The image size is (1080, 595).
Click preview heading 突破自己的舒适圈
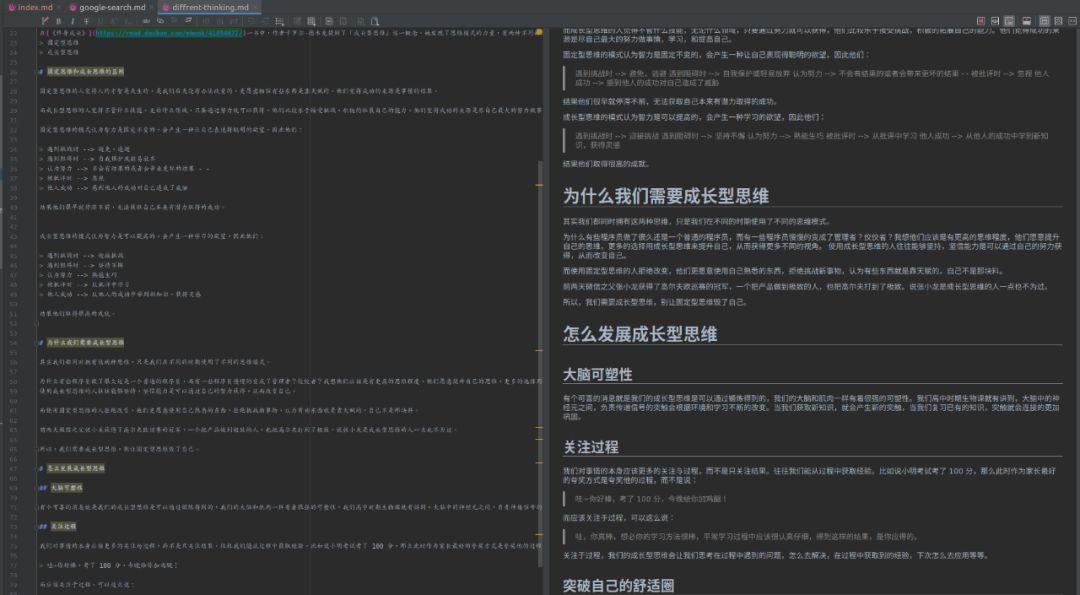click(618, 586)
